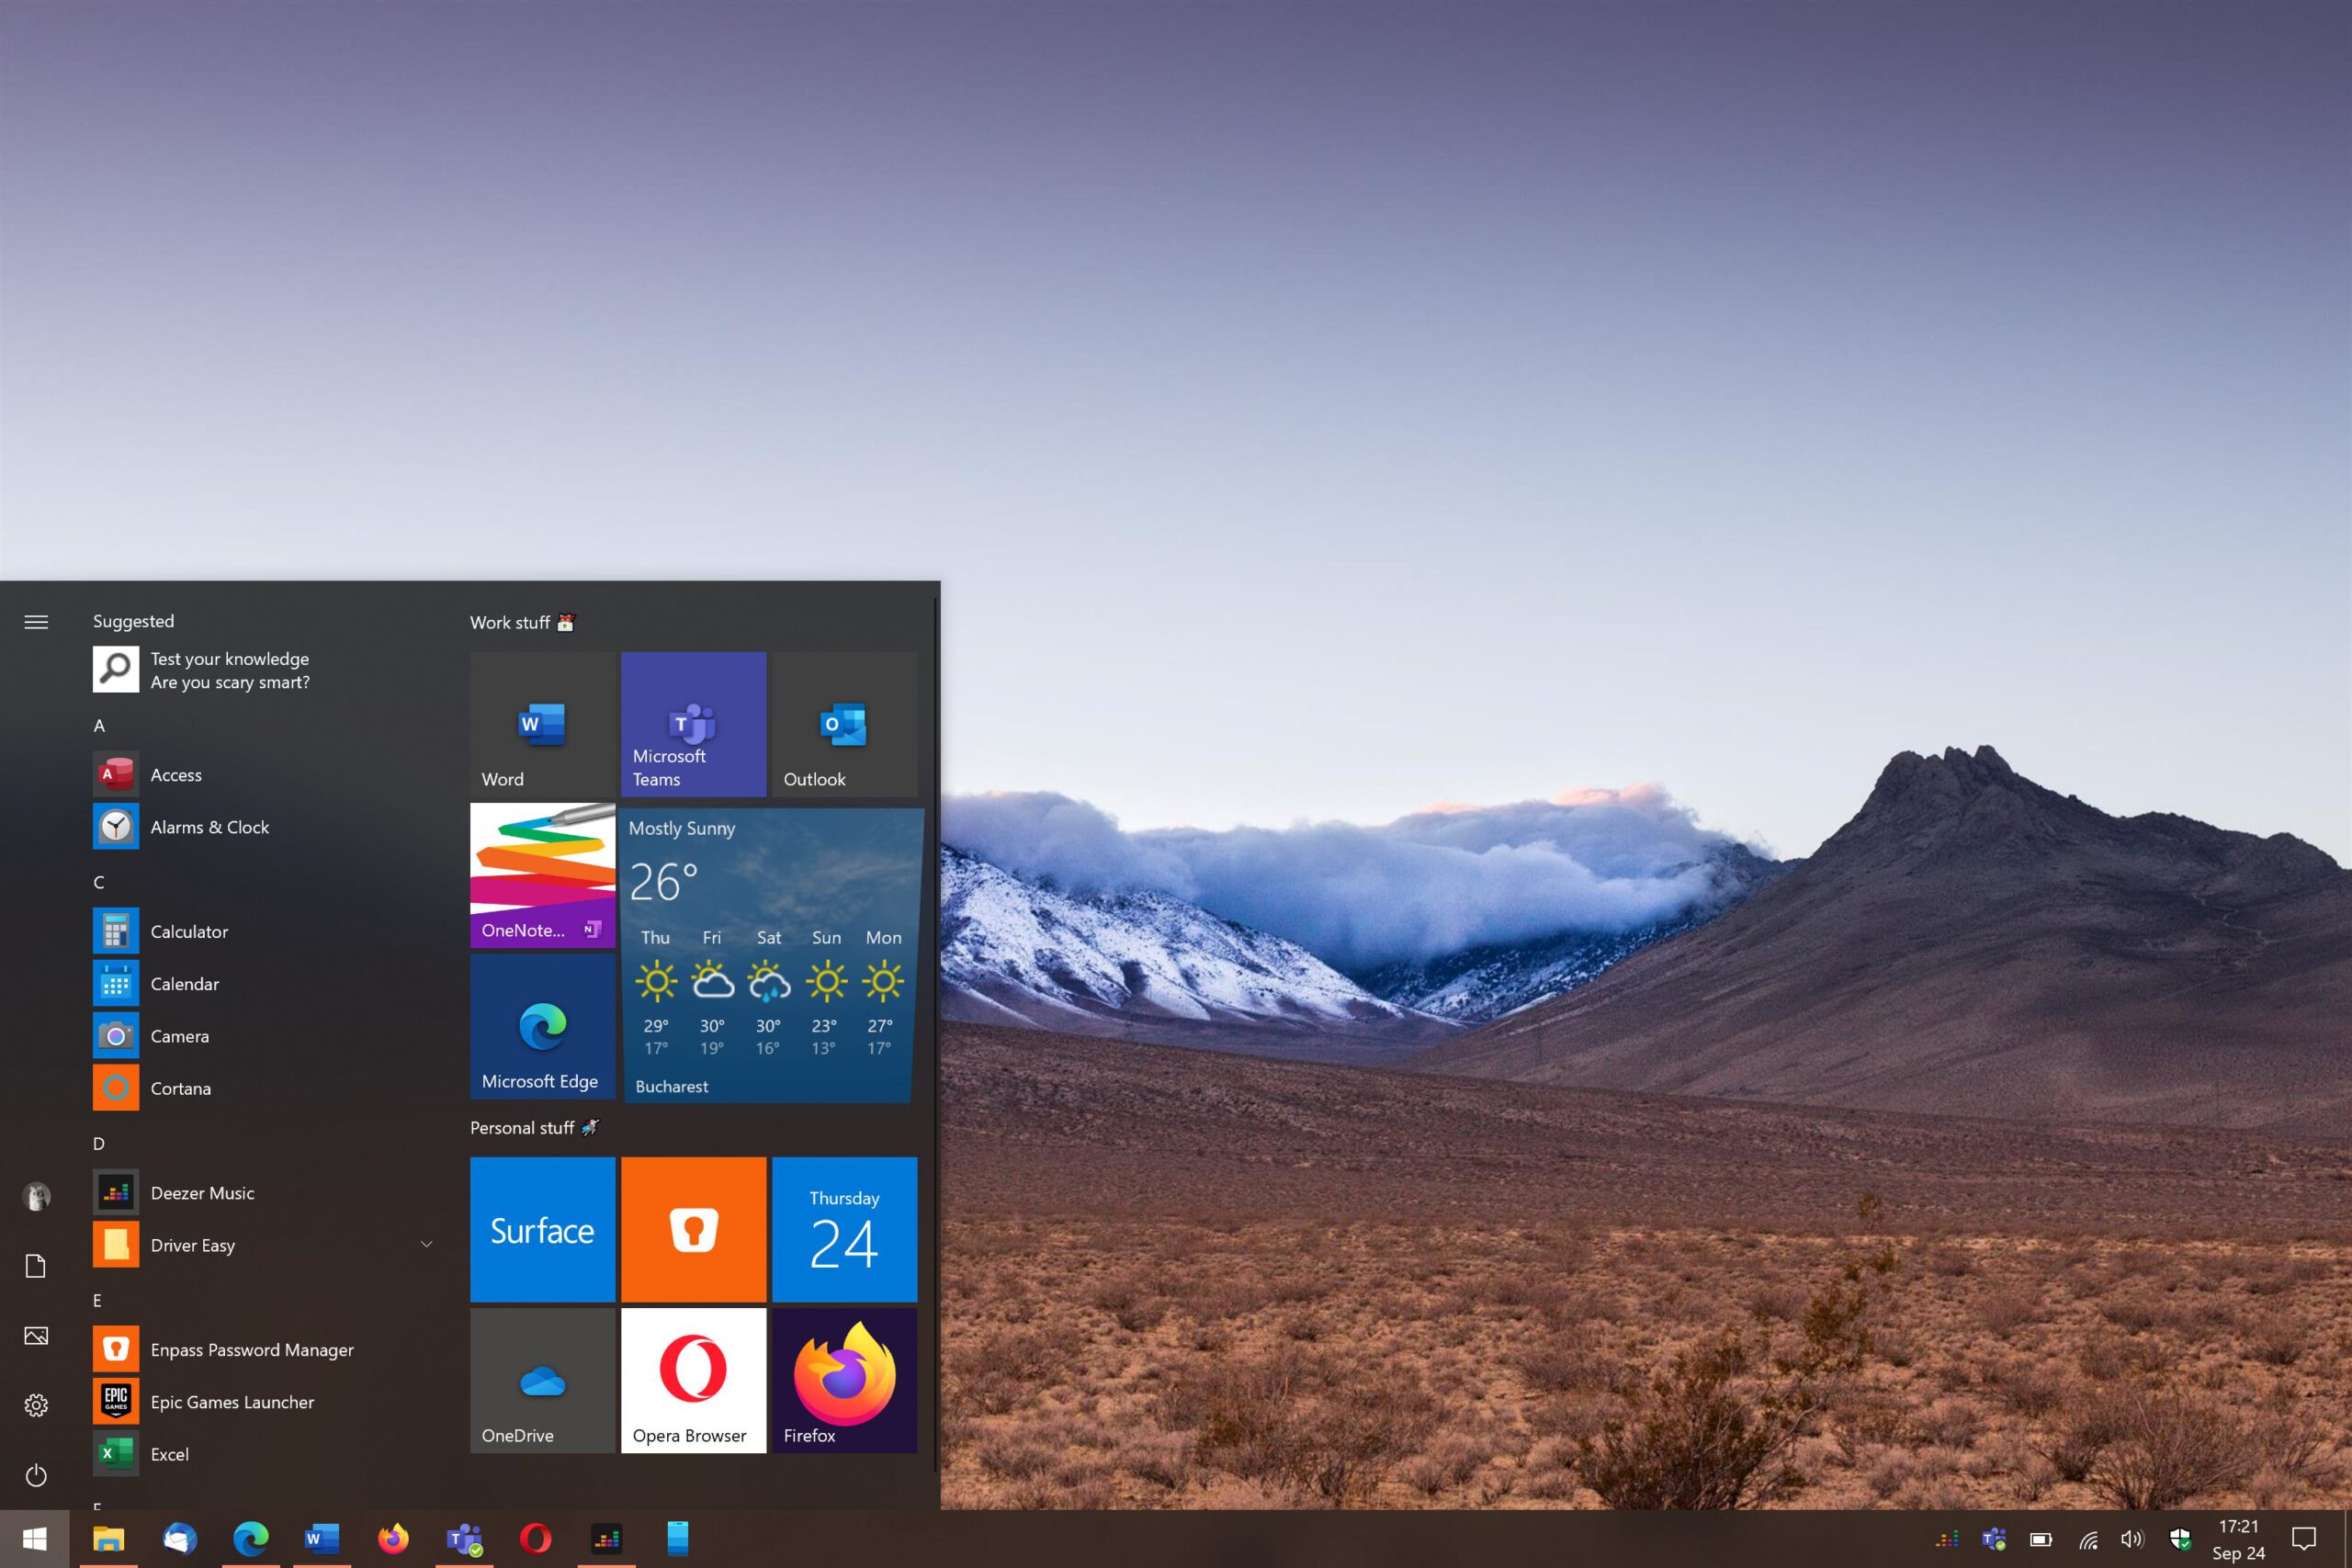The height and width of the screenshot is (1568, 2352).
Task: Open File Explorer from taskbar
Action: click(108, 1539)
